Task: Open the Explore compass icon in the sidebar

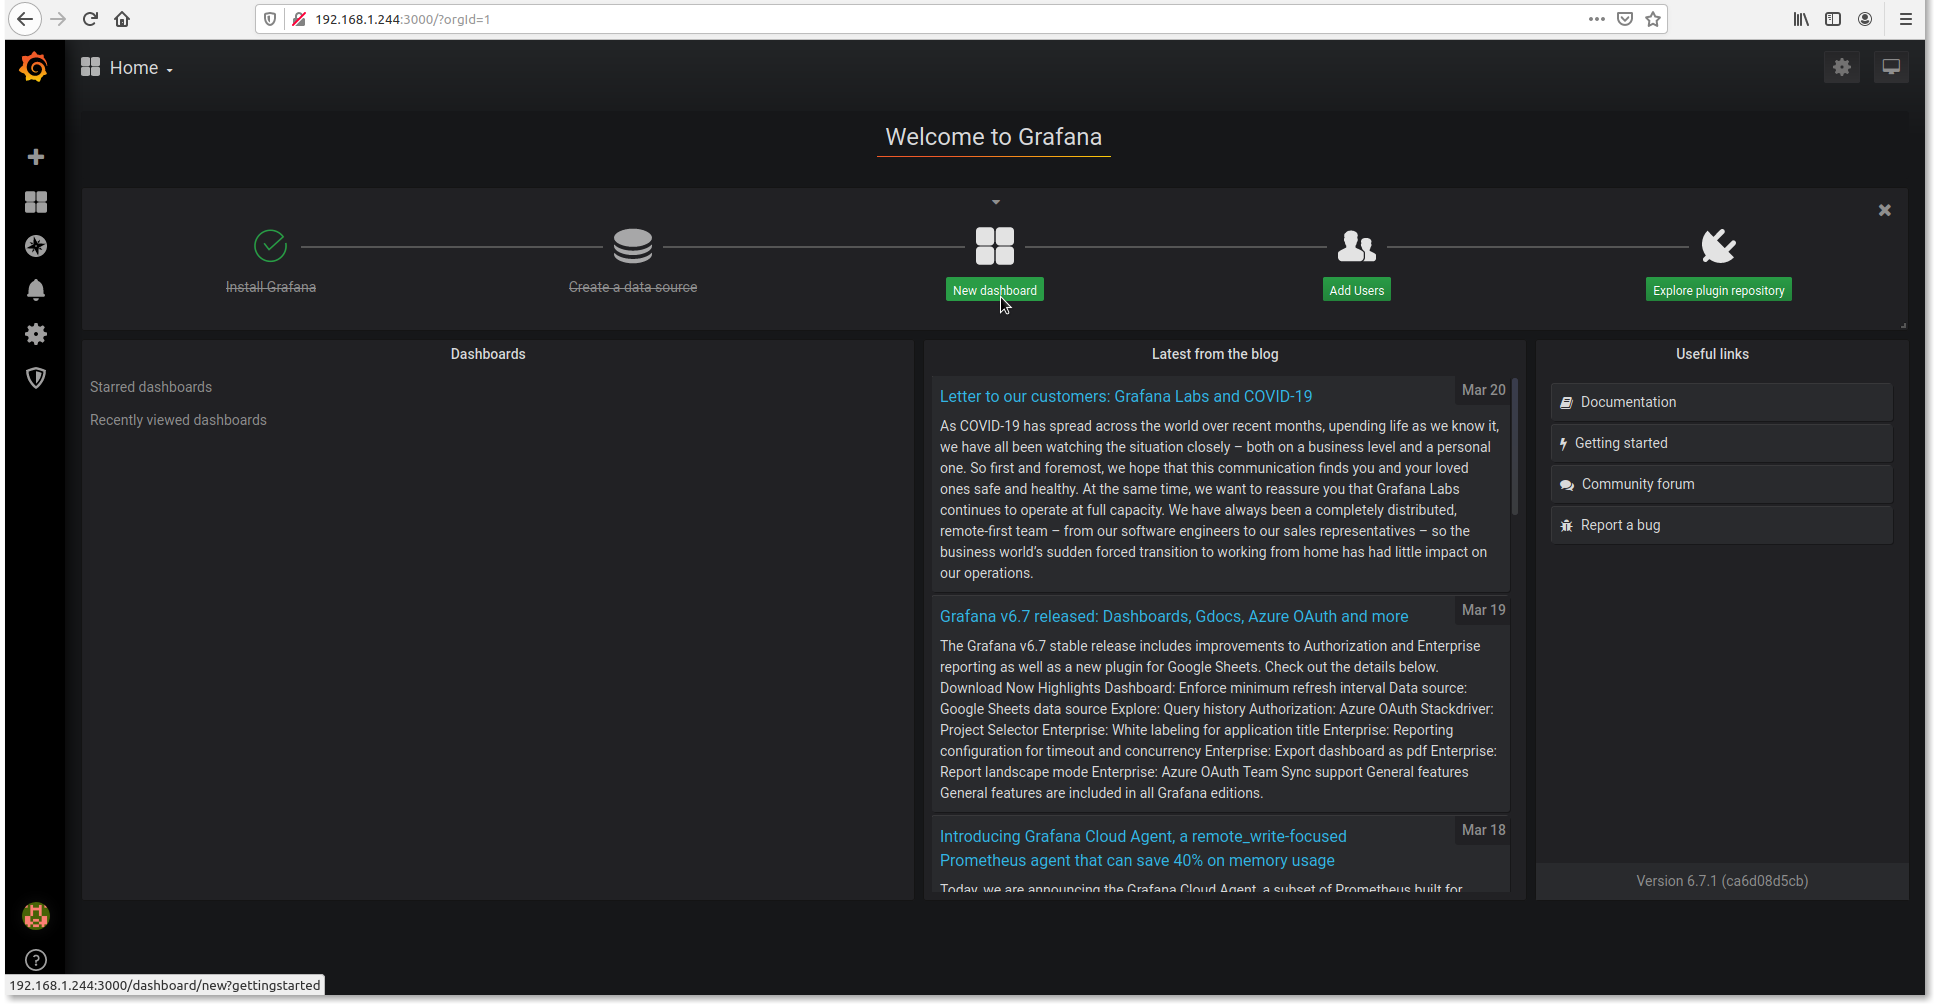Action: click(36, 246)
